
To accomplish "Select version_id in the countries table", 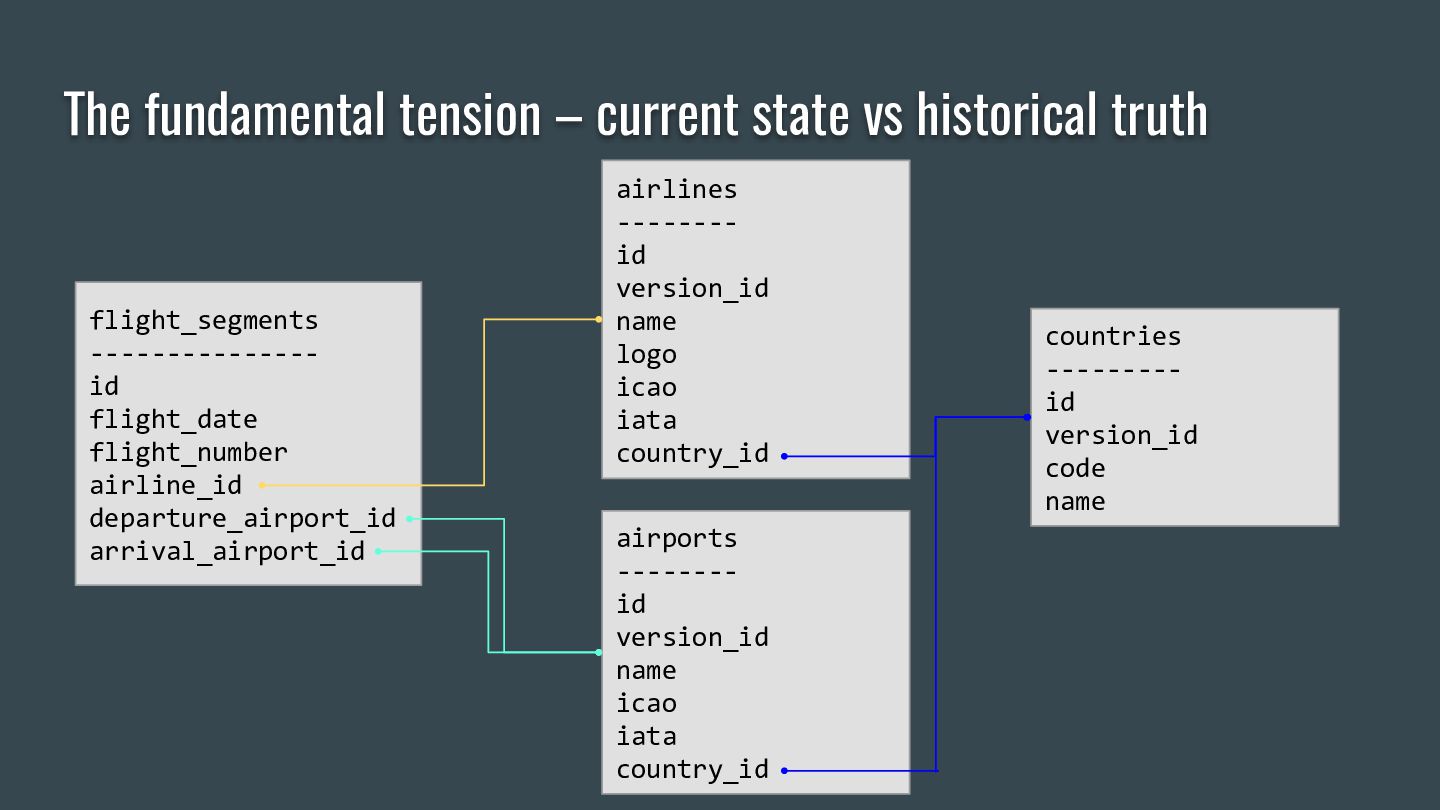I will [x=1122, y=436].
